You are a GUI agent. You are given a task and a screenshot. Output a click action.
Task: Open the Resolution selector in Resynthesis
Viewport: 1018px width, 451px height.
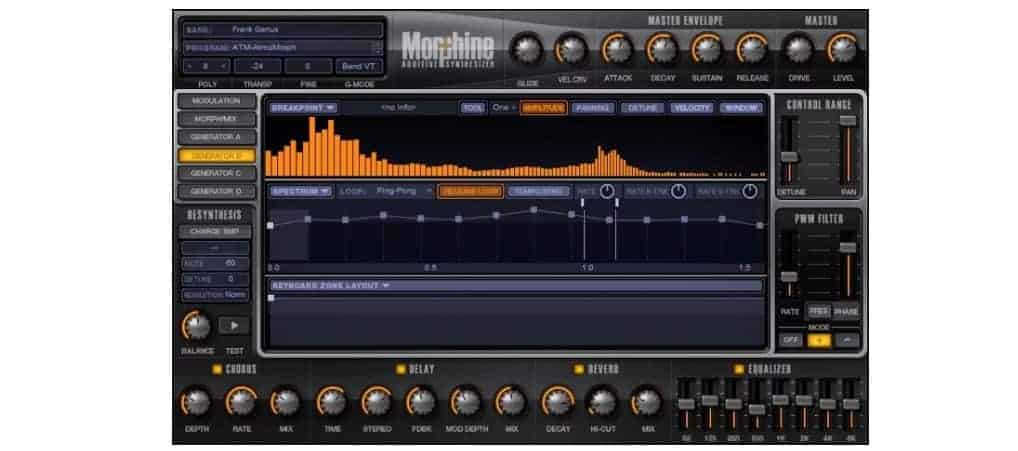pyautogui.click(x=215, y=295)
